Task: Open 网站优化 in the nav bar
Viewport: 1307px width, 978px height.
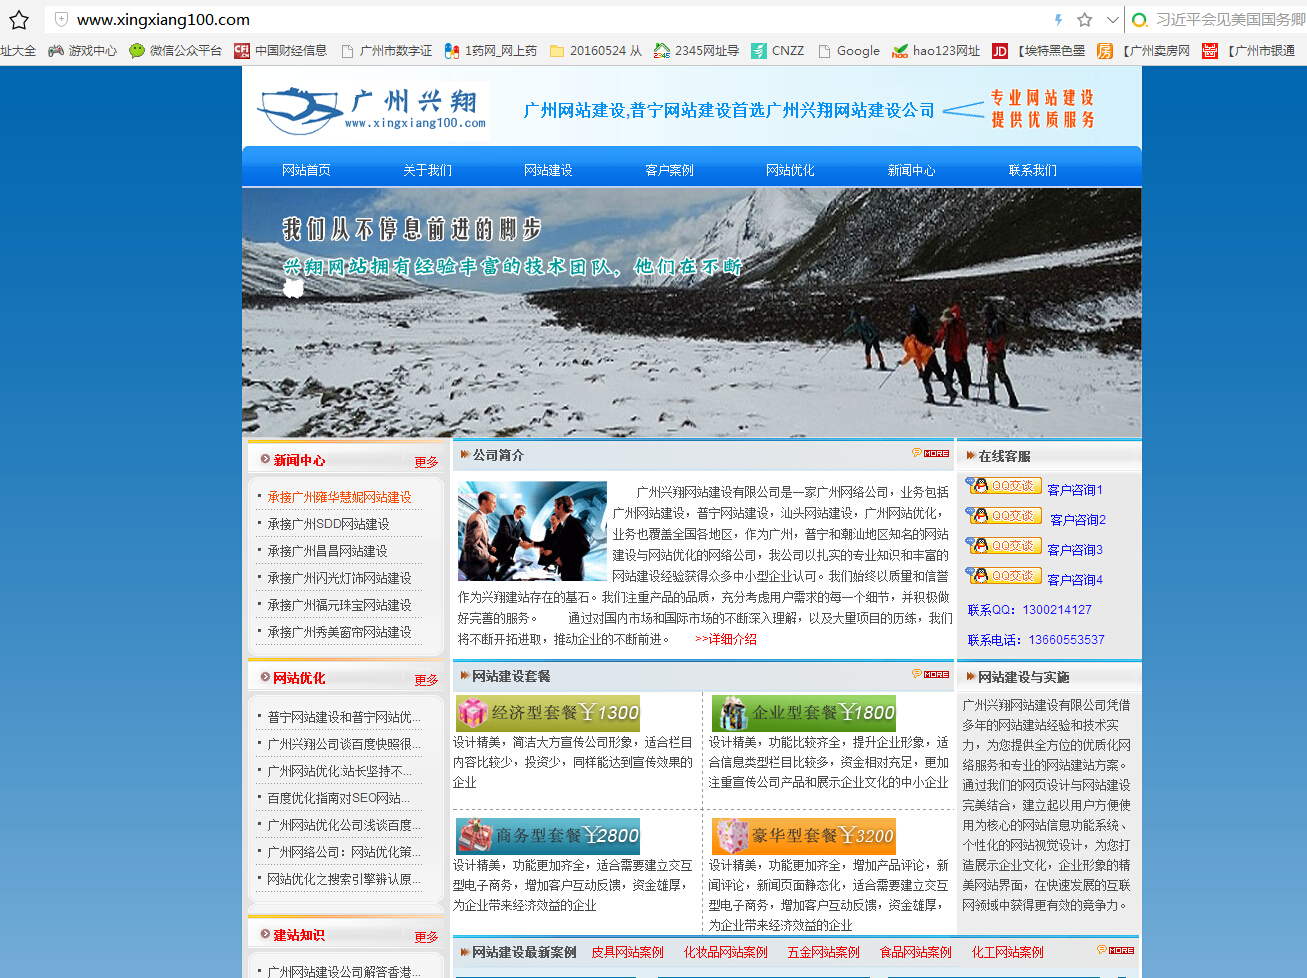Action: pos(790,170)
